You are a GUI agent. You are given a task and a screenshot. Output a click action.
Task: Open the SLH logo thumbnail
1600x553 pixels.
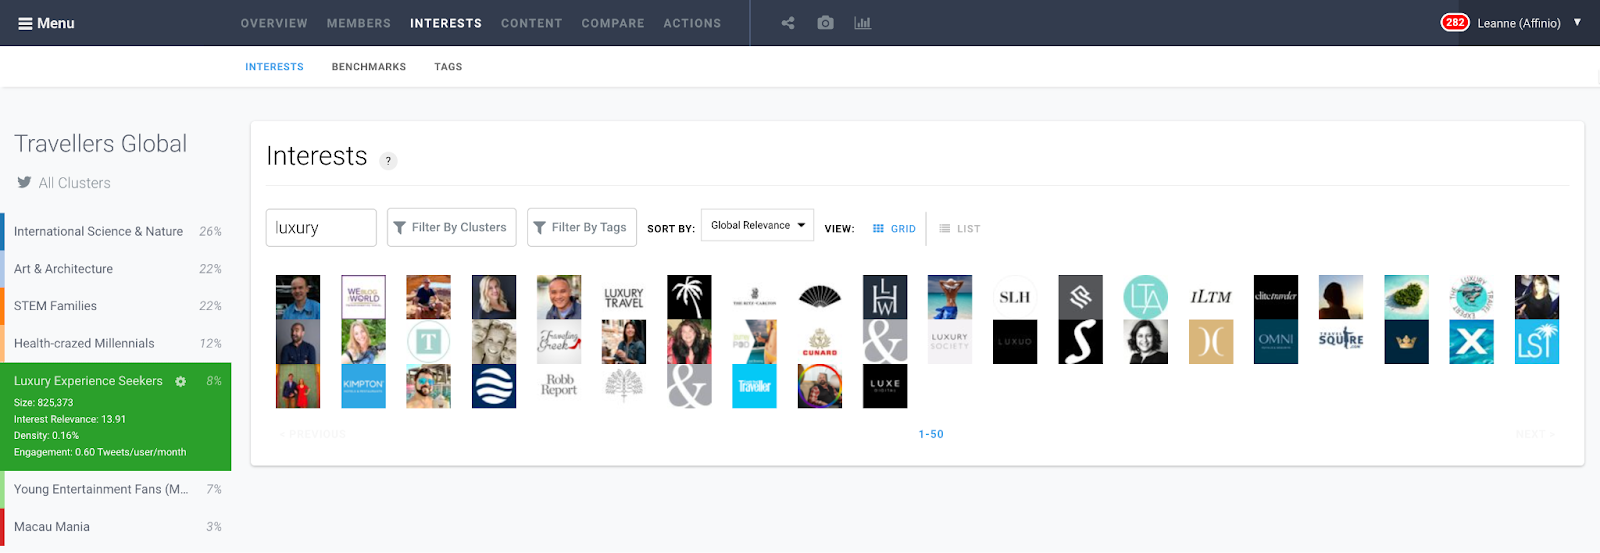click(x=1015, y=297)
